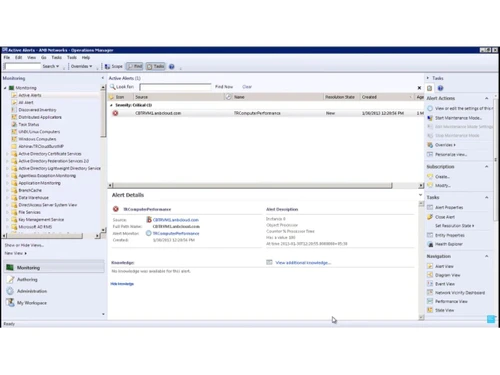This screenshot has width=500, height=375.
Task: Open the Edit menu
Action: (19, 57)
